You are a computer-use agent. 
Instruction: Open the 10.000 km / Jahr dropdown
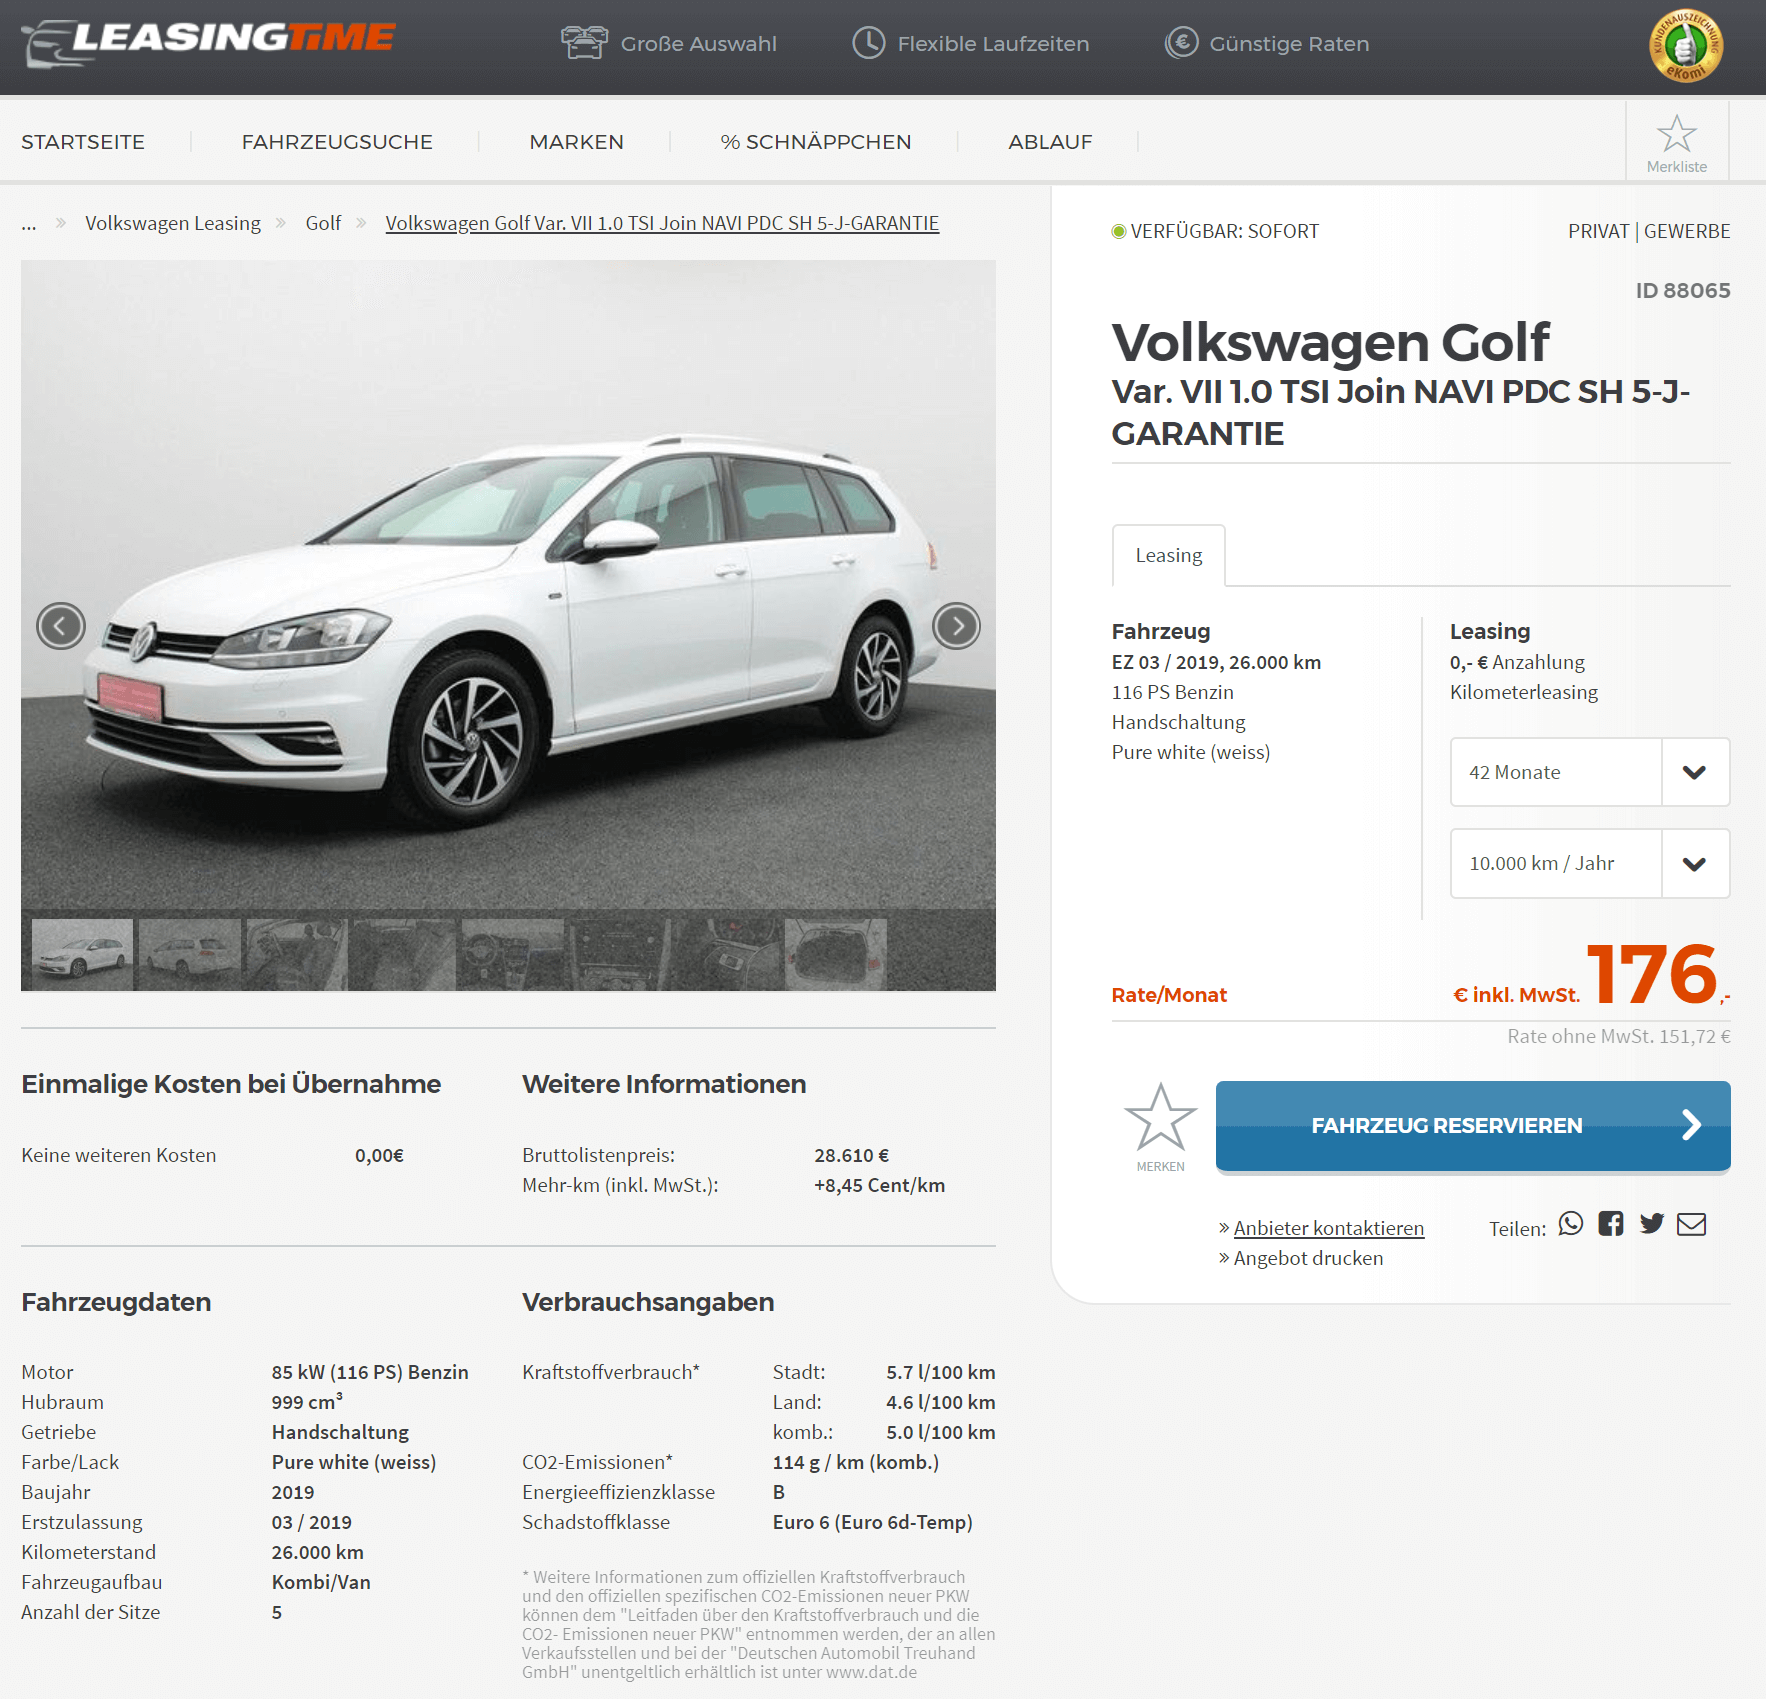[1590, 863]
